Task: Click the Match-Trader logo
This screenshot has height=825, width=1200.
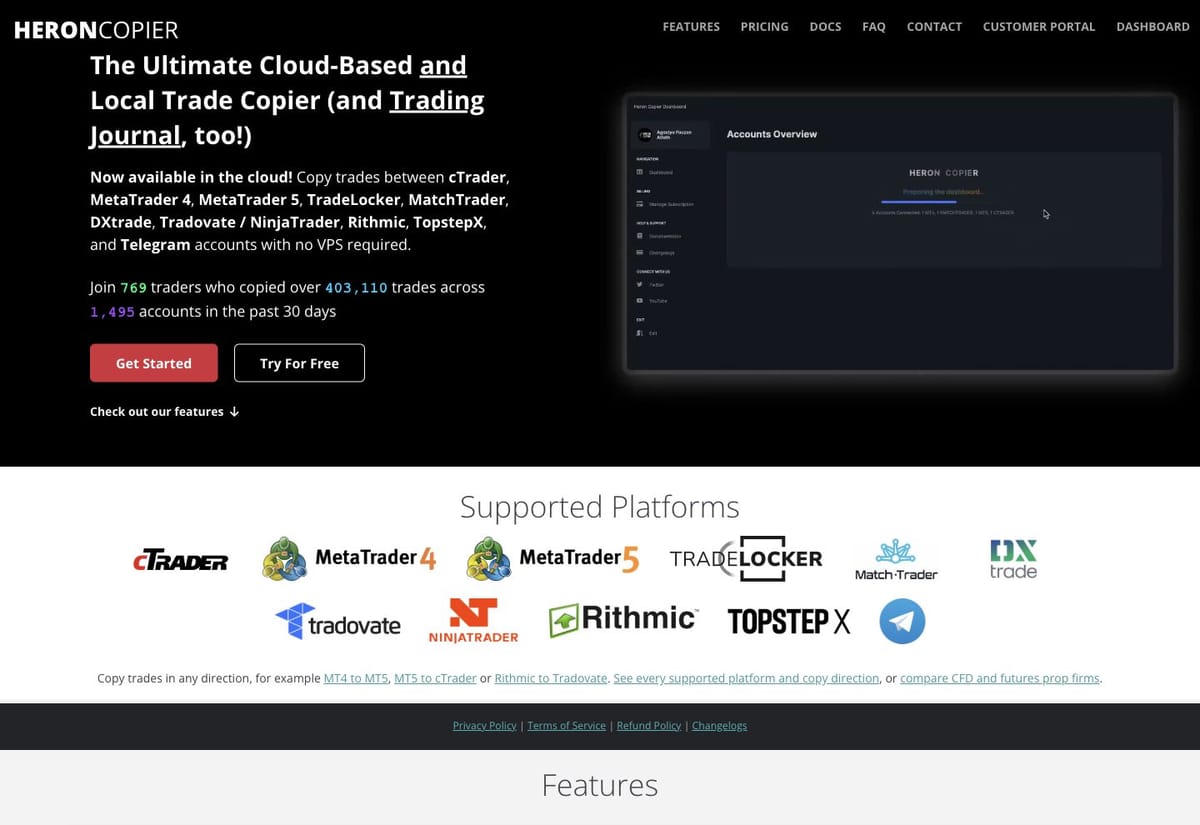Action: pos(896,560)
